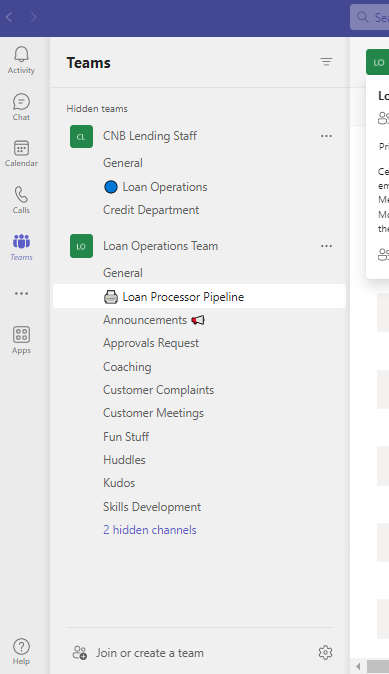
Task: Open the Coaching channel
Action: (x=127, y=367)
